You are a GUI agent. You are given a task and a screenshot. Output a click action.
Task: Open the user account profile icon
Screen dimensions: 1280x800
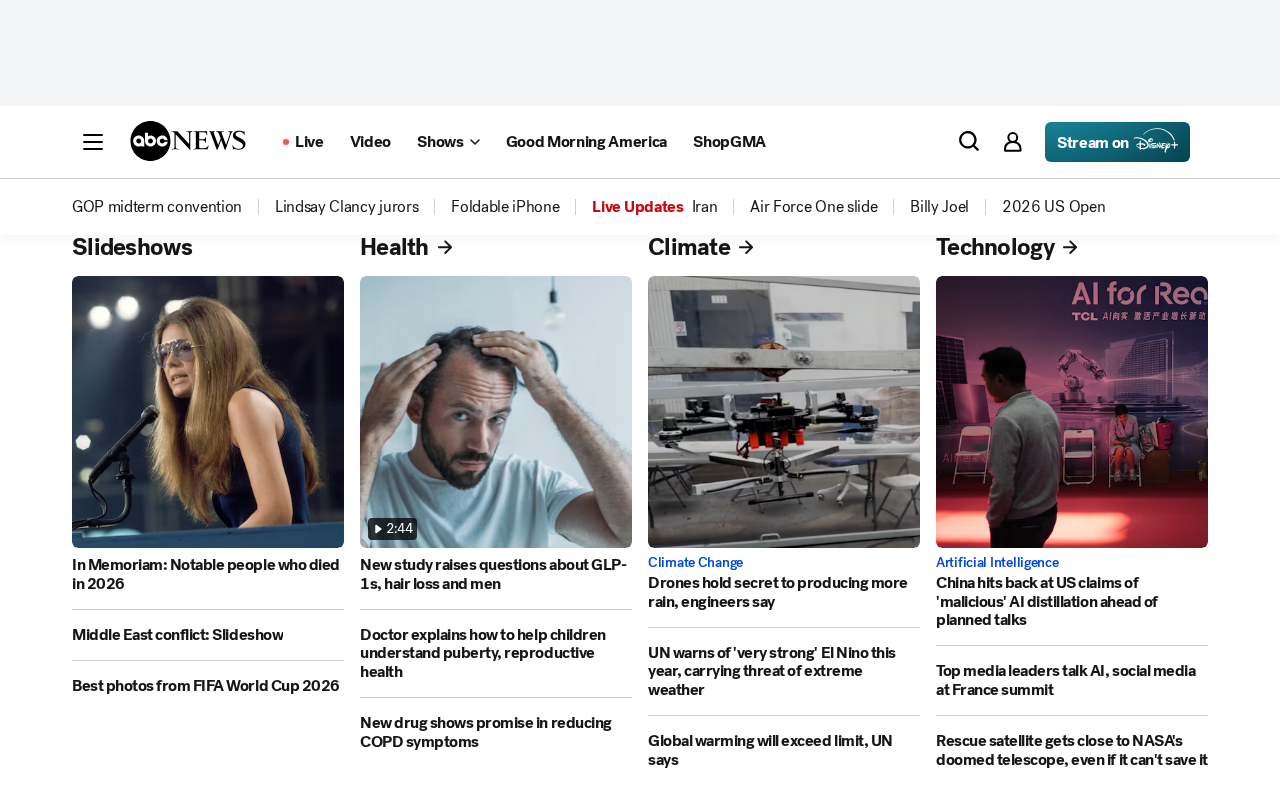[1013, 142]
